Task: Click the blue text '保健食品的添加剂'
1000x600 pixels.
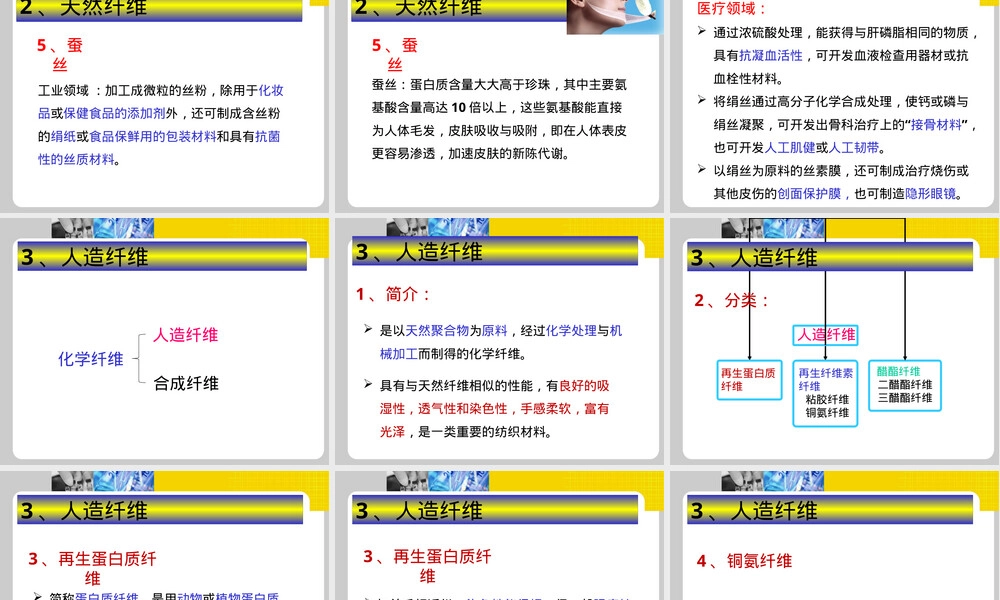Action: point(114,113)
